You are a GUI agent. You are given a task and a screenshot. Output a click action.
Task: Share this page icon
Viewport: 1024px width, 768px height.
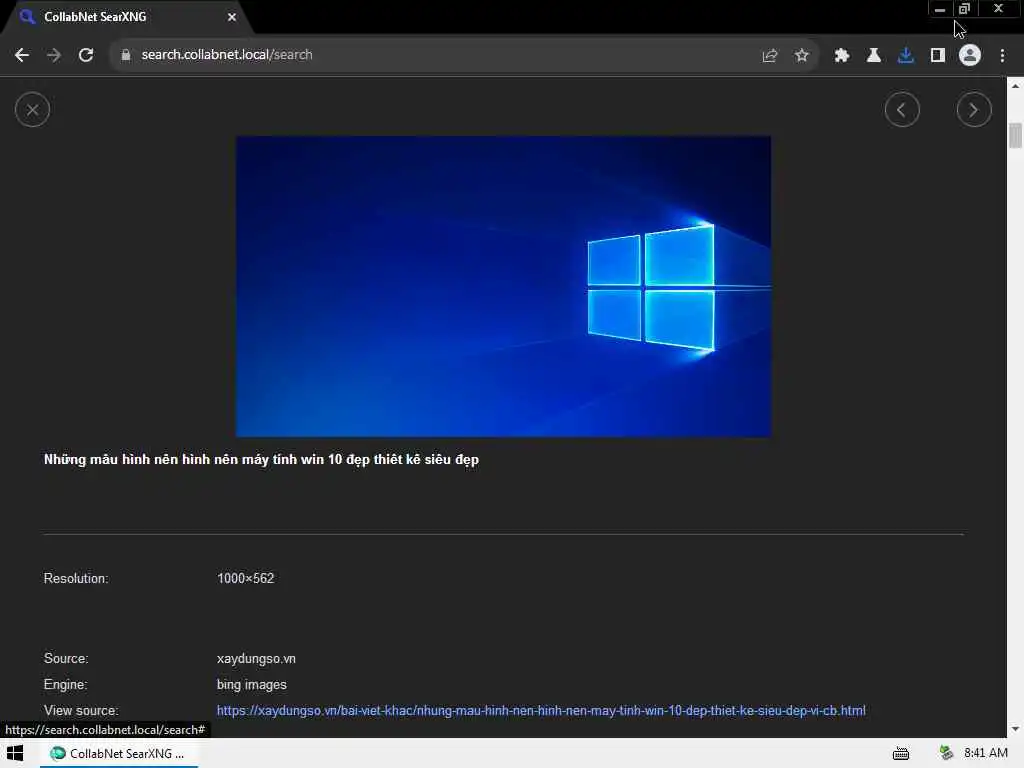click(x=770, y=56)
